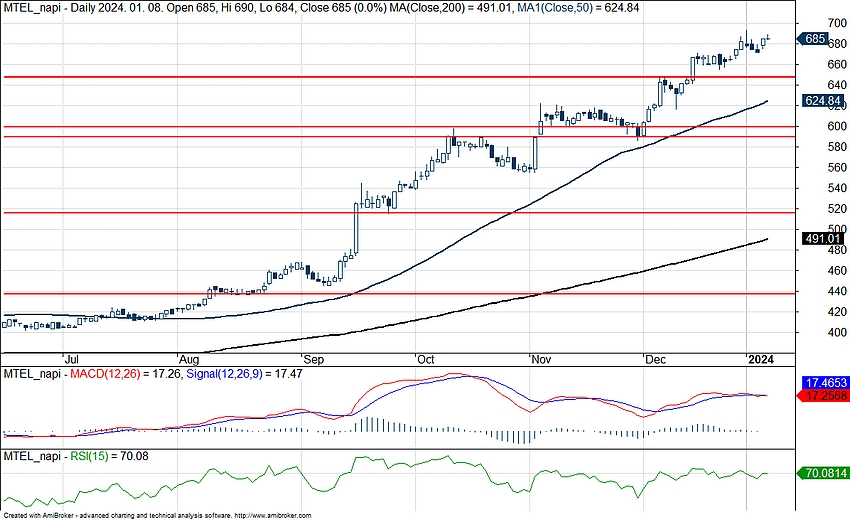Click the Jul date axis label

pos(72,359)
